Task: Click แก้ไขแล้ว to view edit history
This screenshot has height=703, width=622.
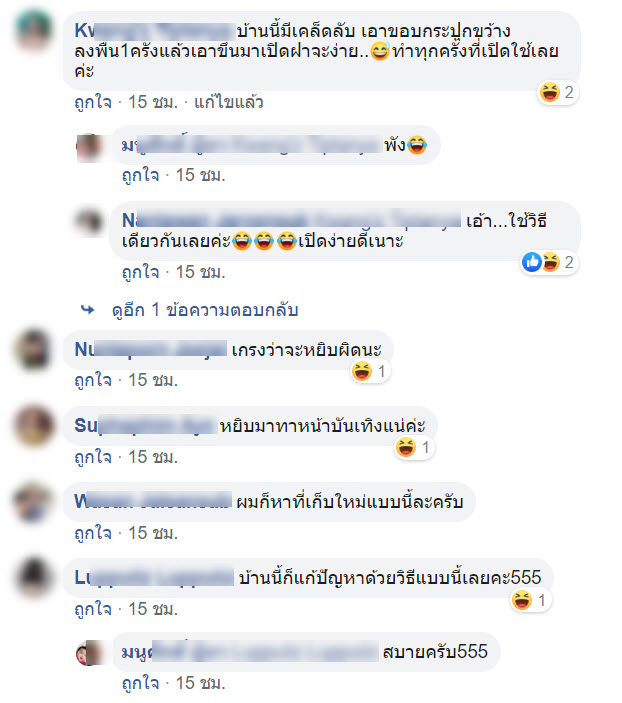Action: pyautogui.click(x=228, y=102)
